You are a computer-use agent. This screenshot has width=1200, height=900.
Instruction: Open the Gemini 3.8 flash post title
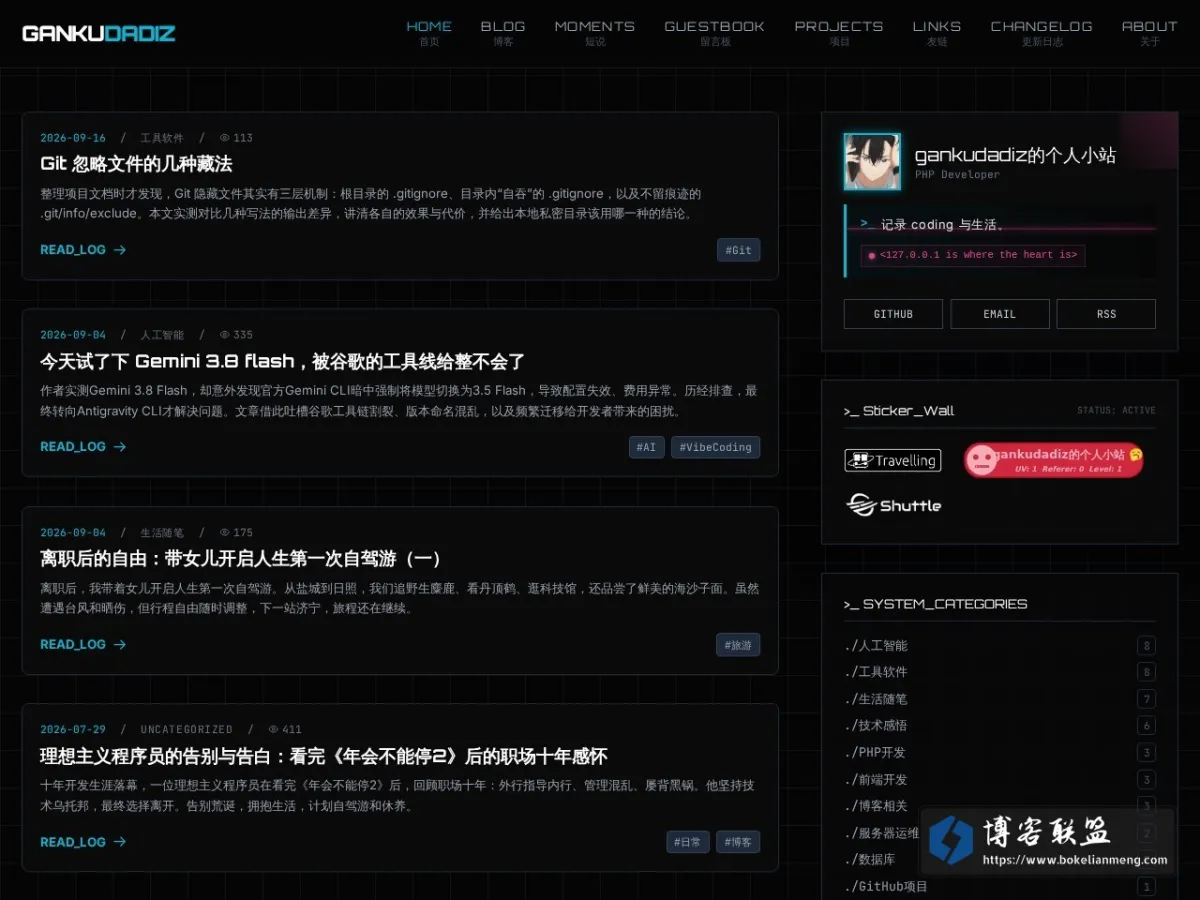pos(282,361)
